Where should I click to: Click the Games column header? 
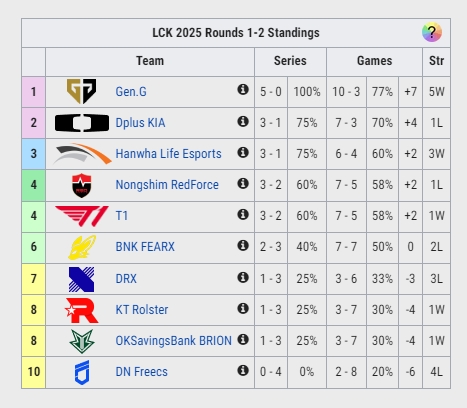[374, 61]
